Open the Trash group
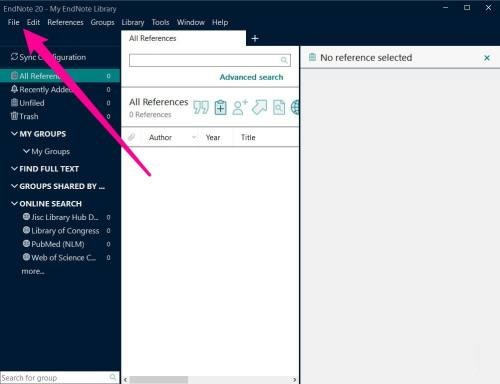Screen dimensions: 500x384 tap(60, 116)
